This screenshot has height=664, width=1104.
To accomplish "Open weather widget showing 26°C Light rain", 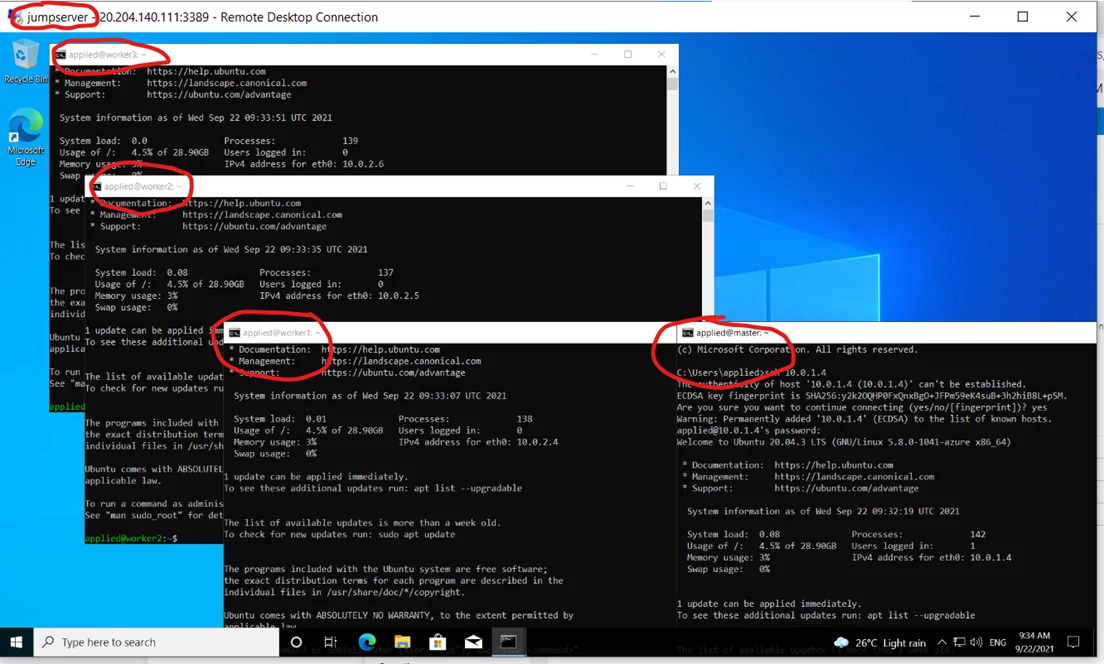I will click(x=880, y=642).
